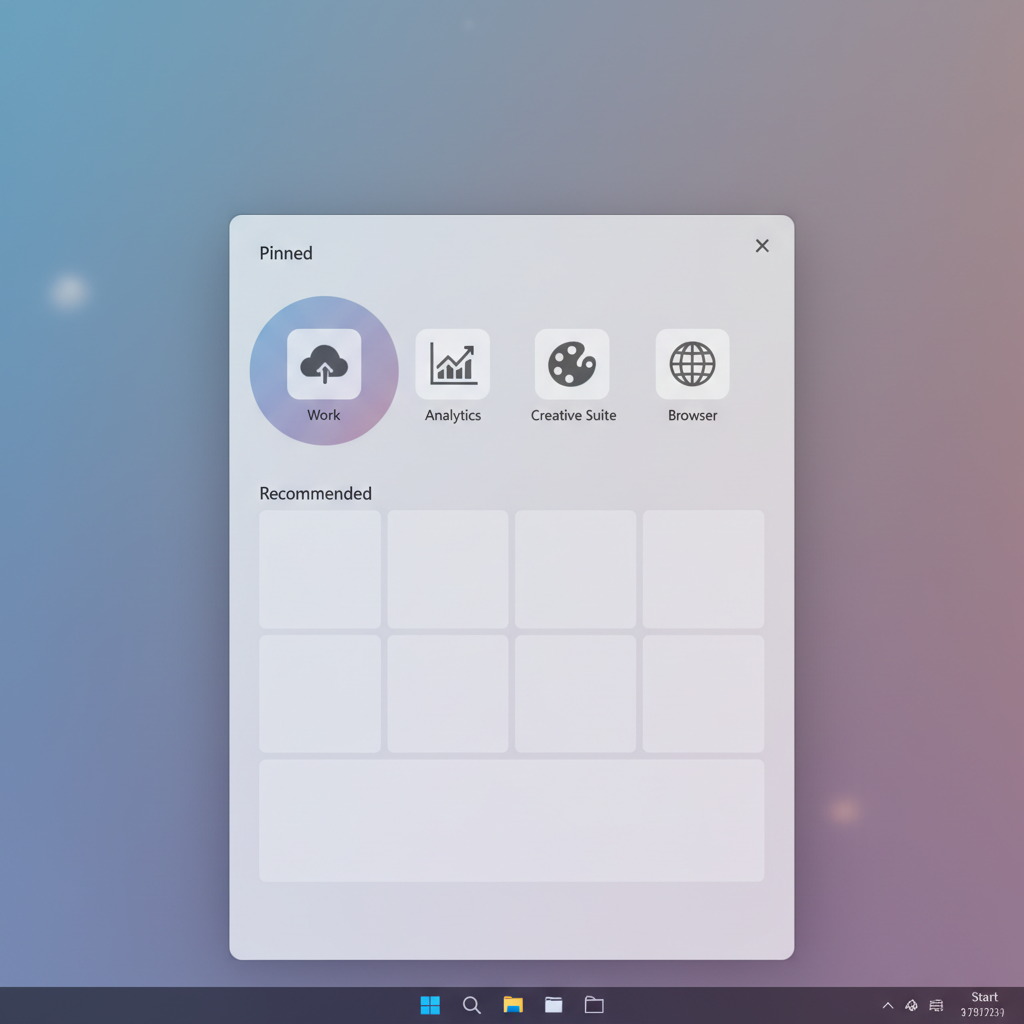
Task: Select the last tile in Recommended grid
Action: 702,692
